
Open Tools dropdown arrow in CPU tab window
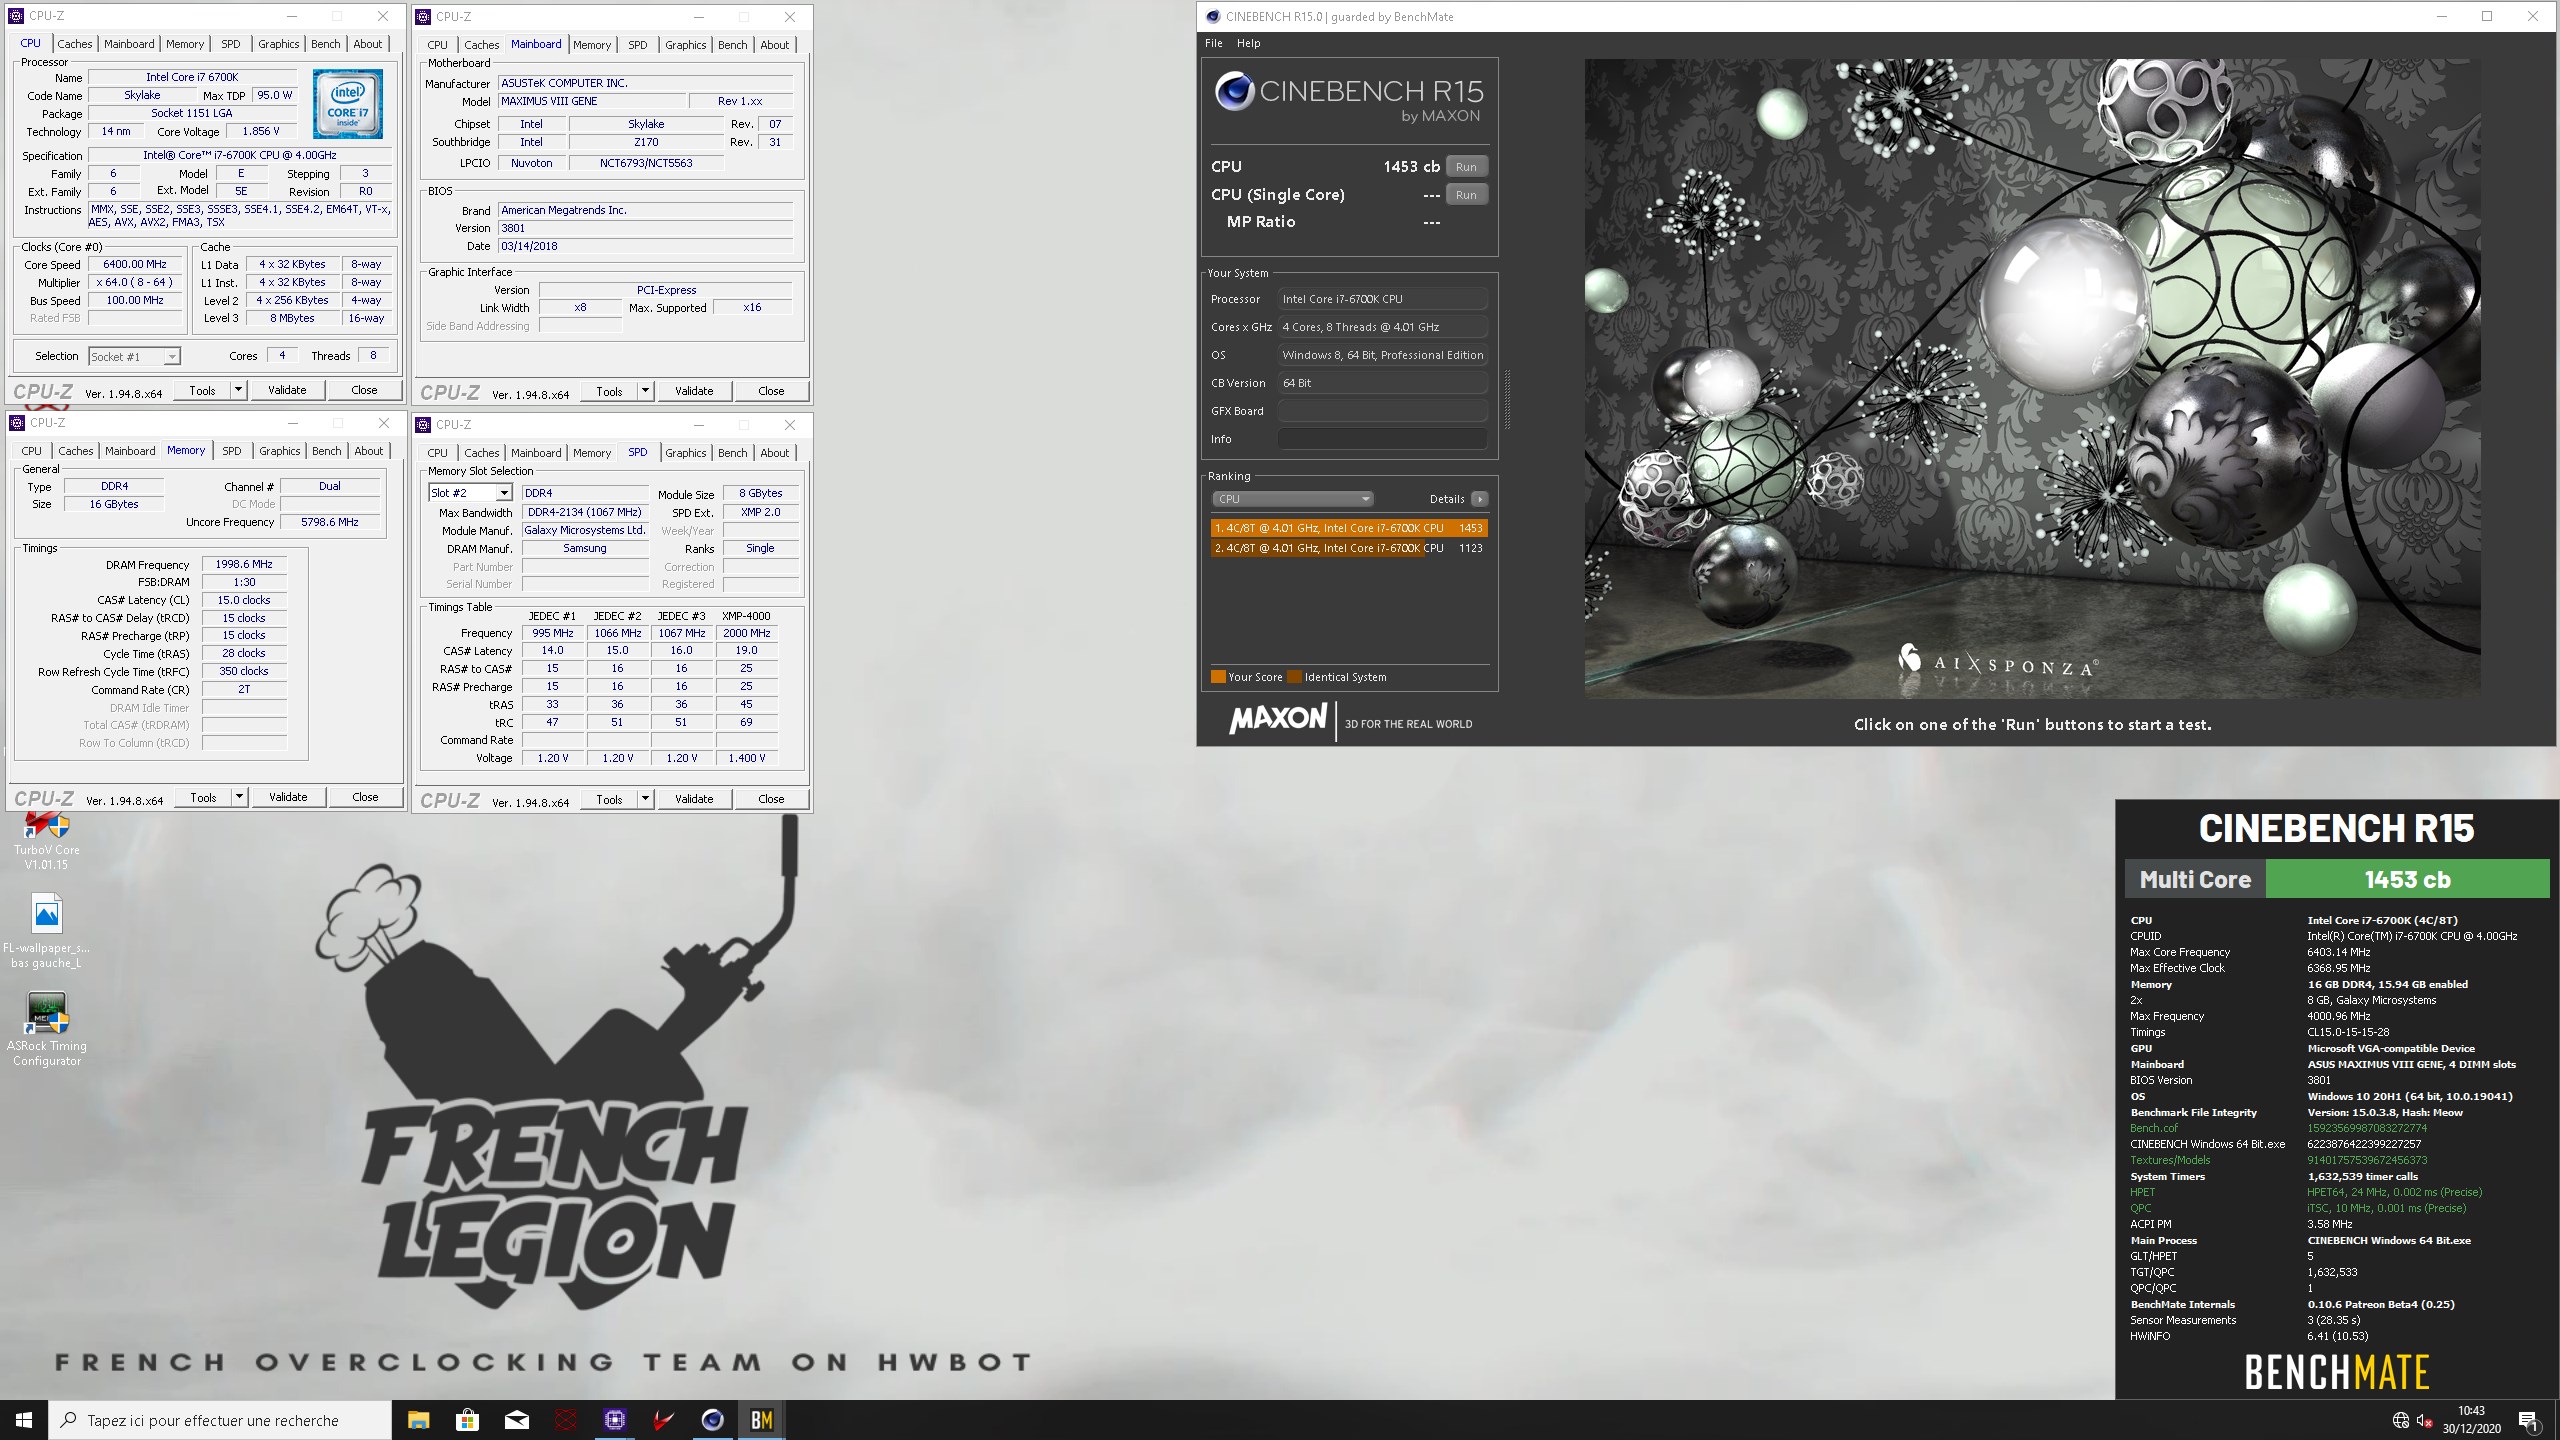click(x=238, y=390)
